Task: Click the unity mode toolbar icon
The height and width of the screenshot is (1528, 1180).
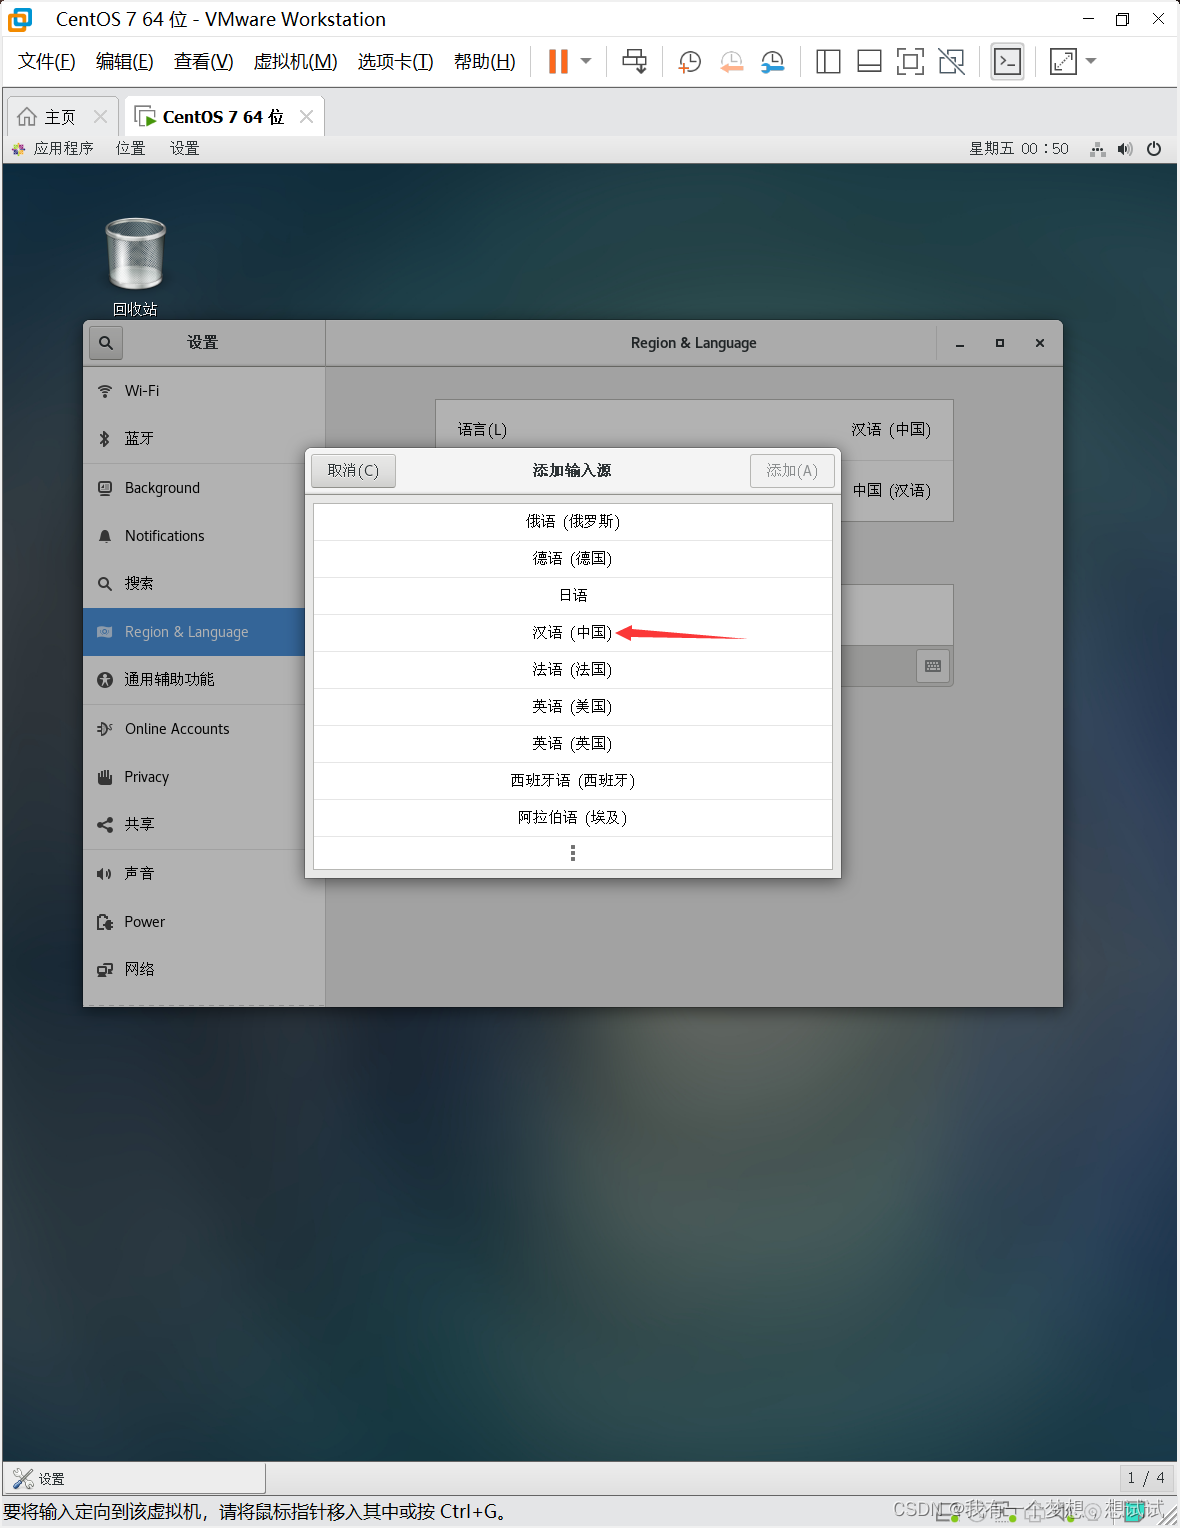Action: pyautogui.click(x=952, y=62)
